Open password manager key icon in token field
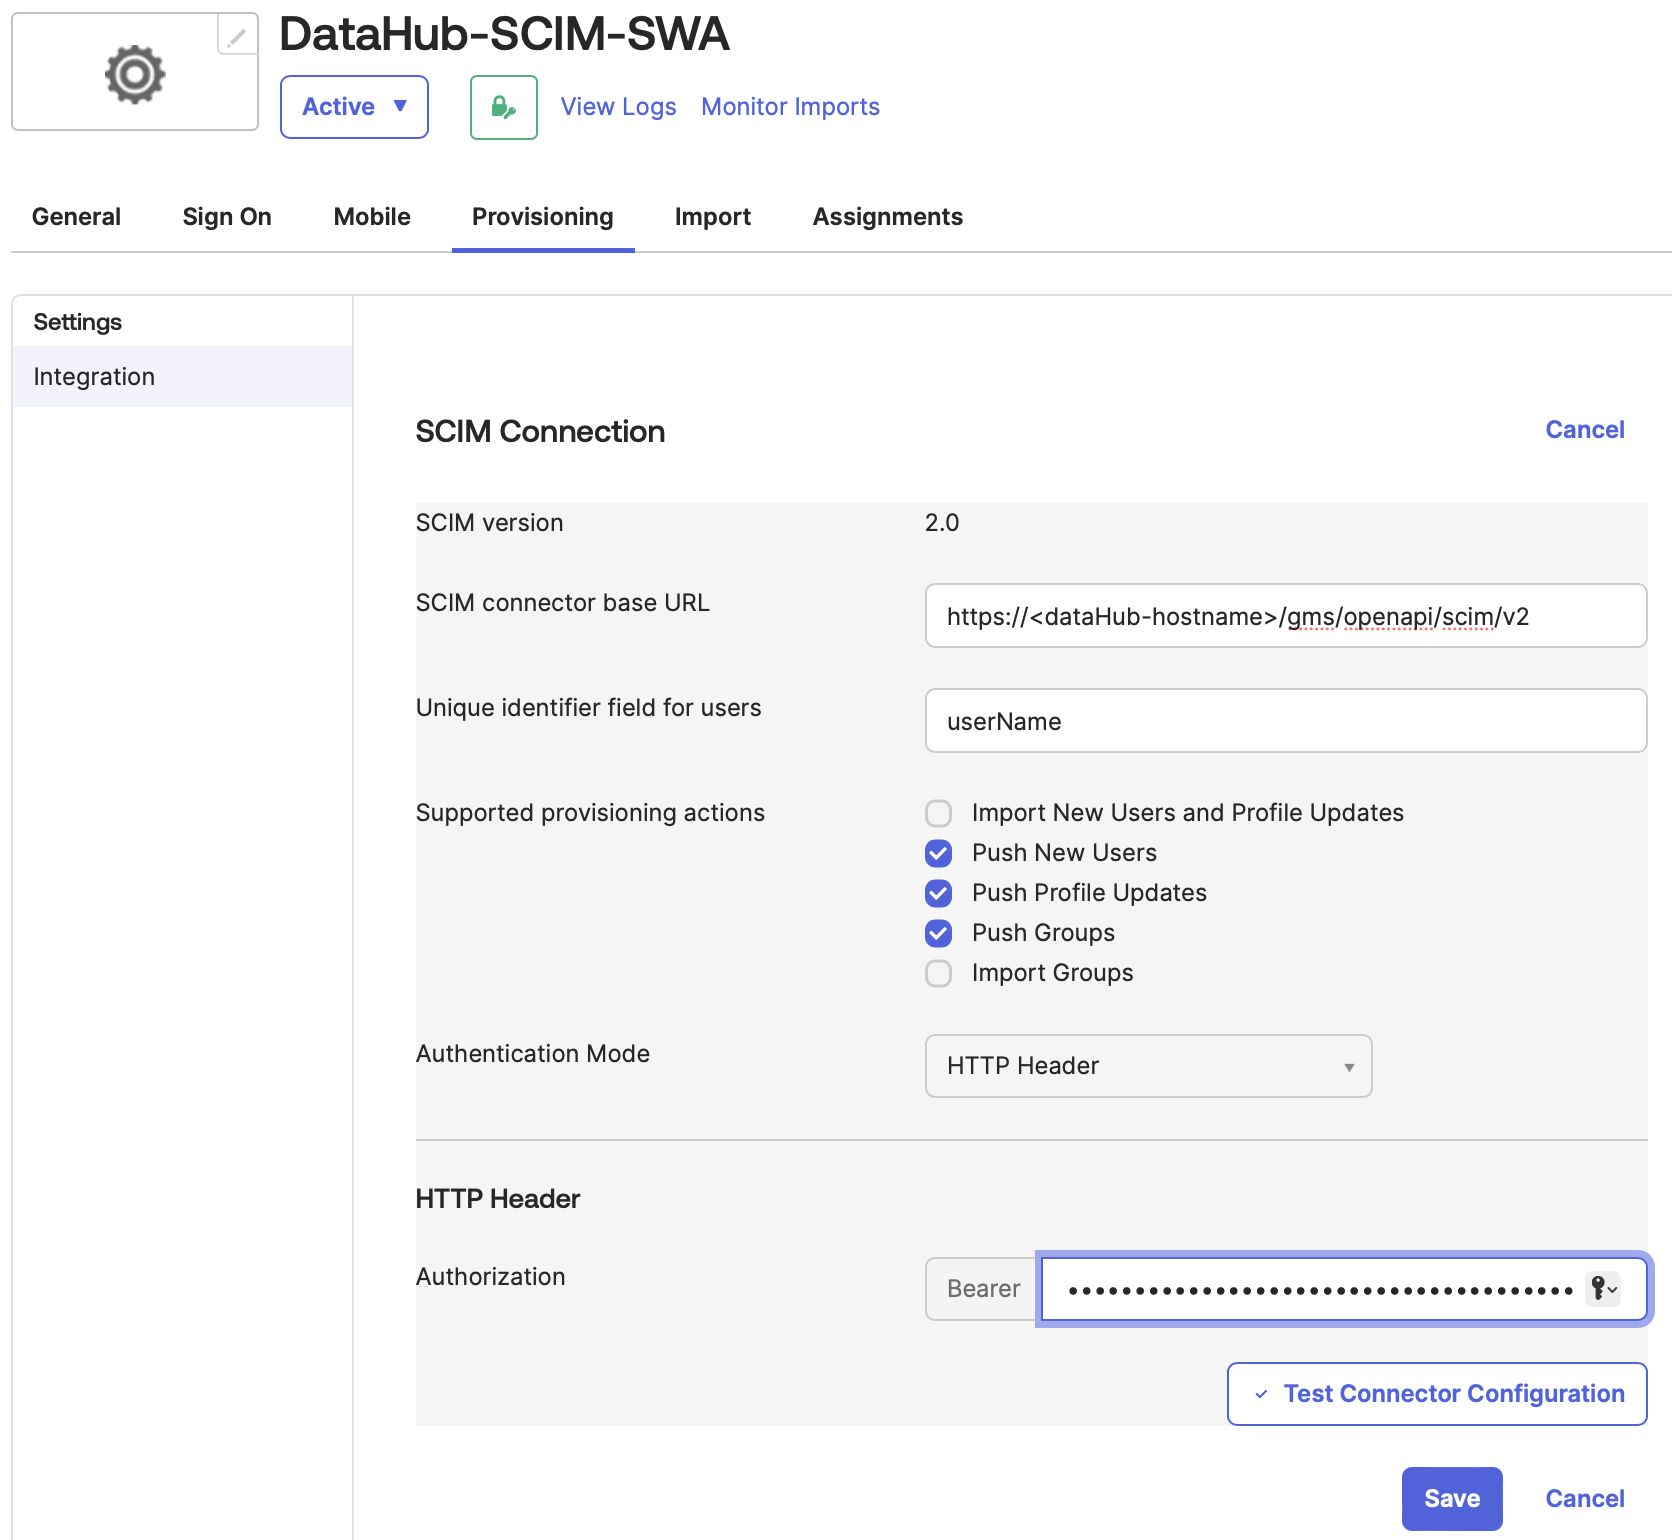The width and height of the screenshot is (1672, 1540). click(1604, 1289)
